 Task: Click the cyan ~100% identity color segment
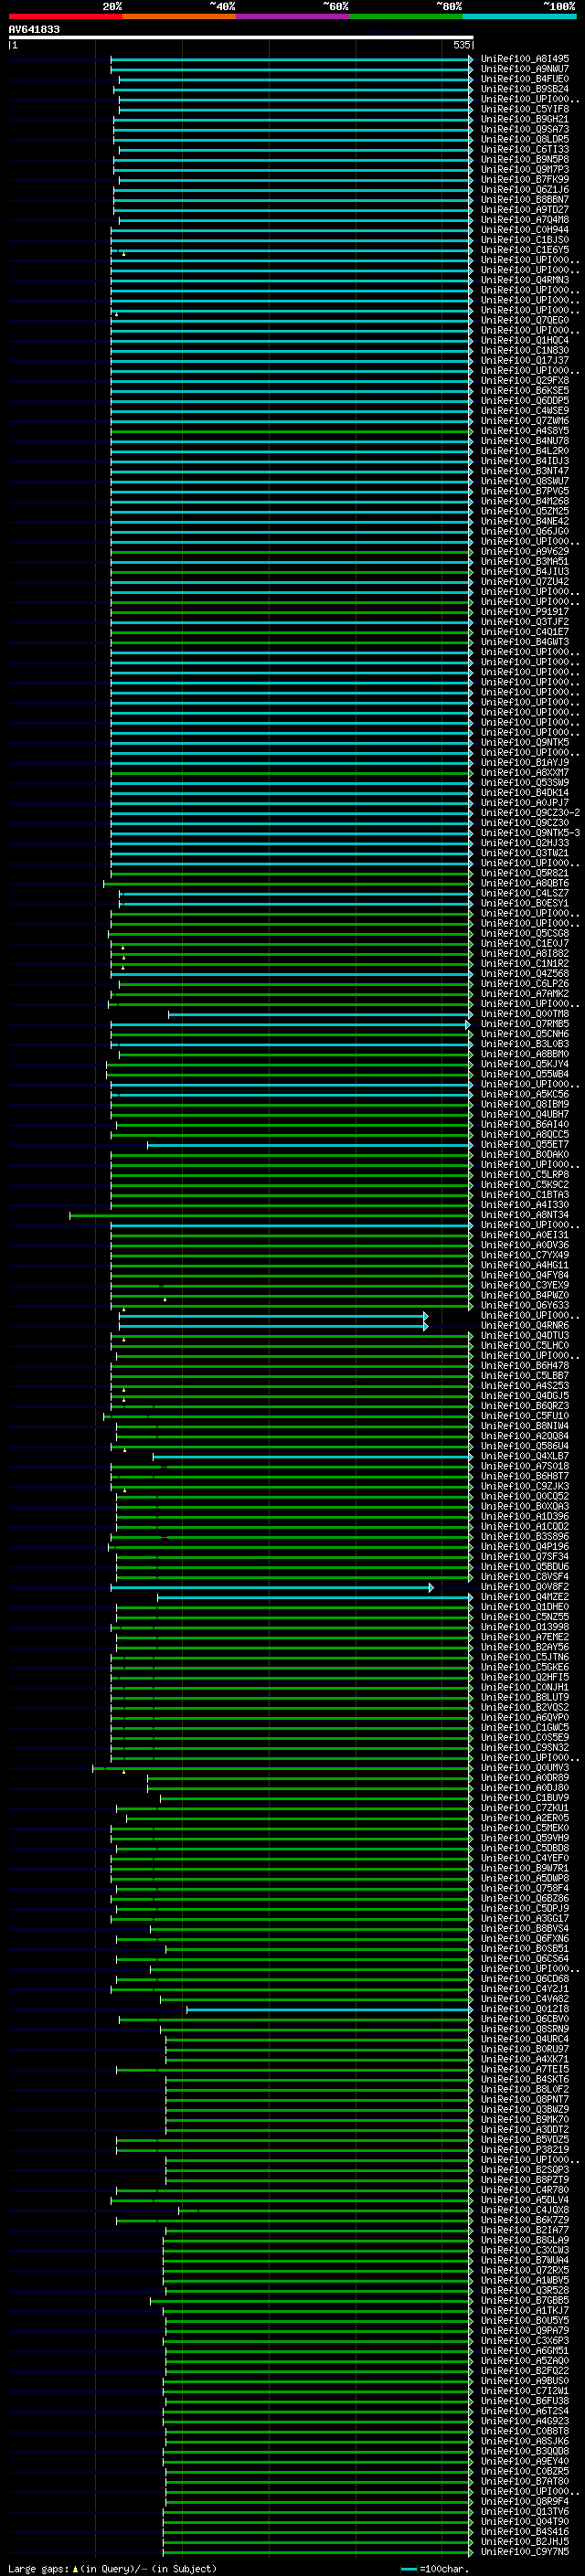tap(519, 17)
